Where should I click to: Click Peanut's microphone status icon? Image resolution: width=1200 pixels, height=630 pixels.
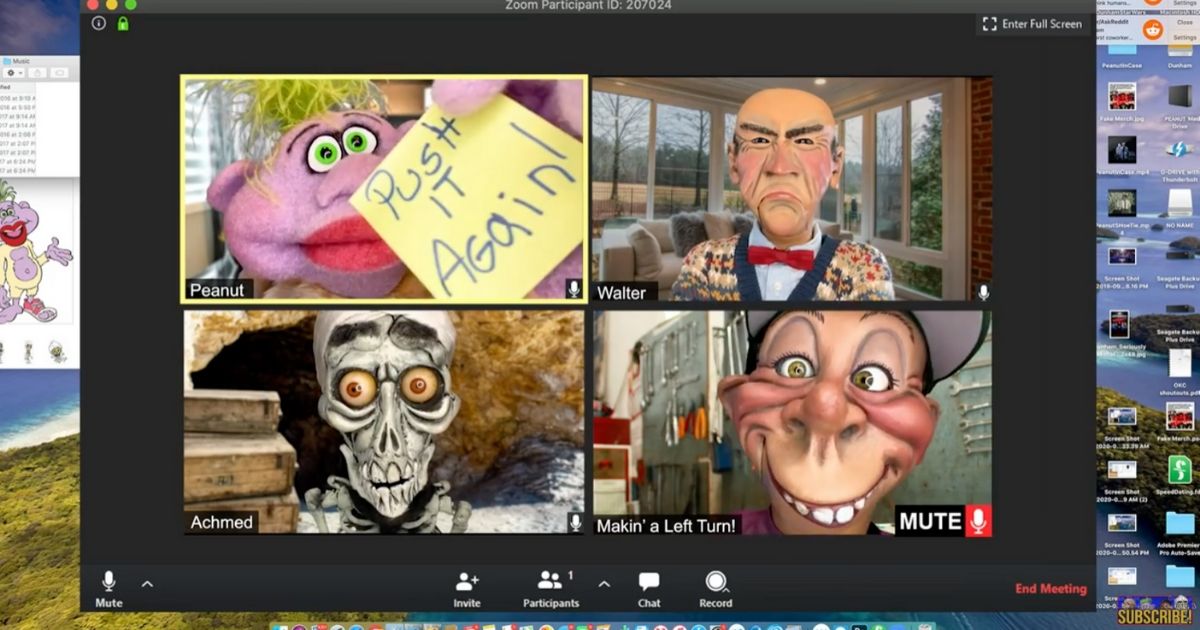pyautogui.click(x=574, y=289)
